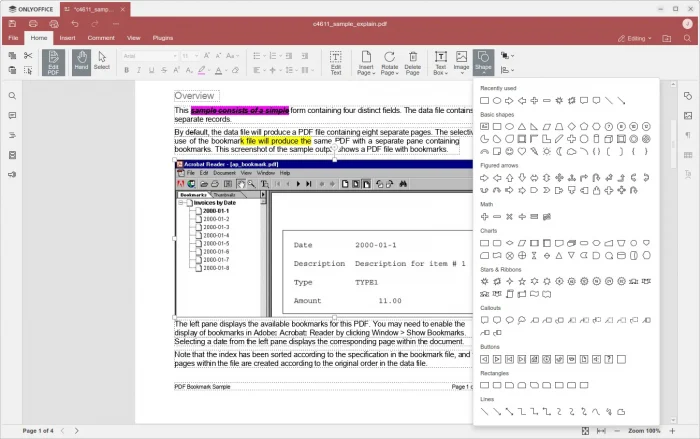Activate the Hand tool
The height and width of the screenshot is (439, 700).
tap(81, 60)
